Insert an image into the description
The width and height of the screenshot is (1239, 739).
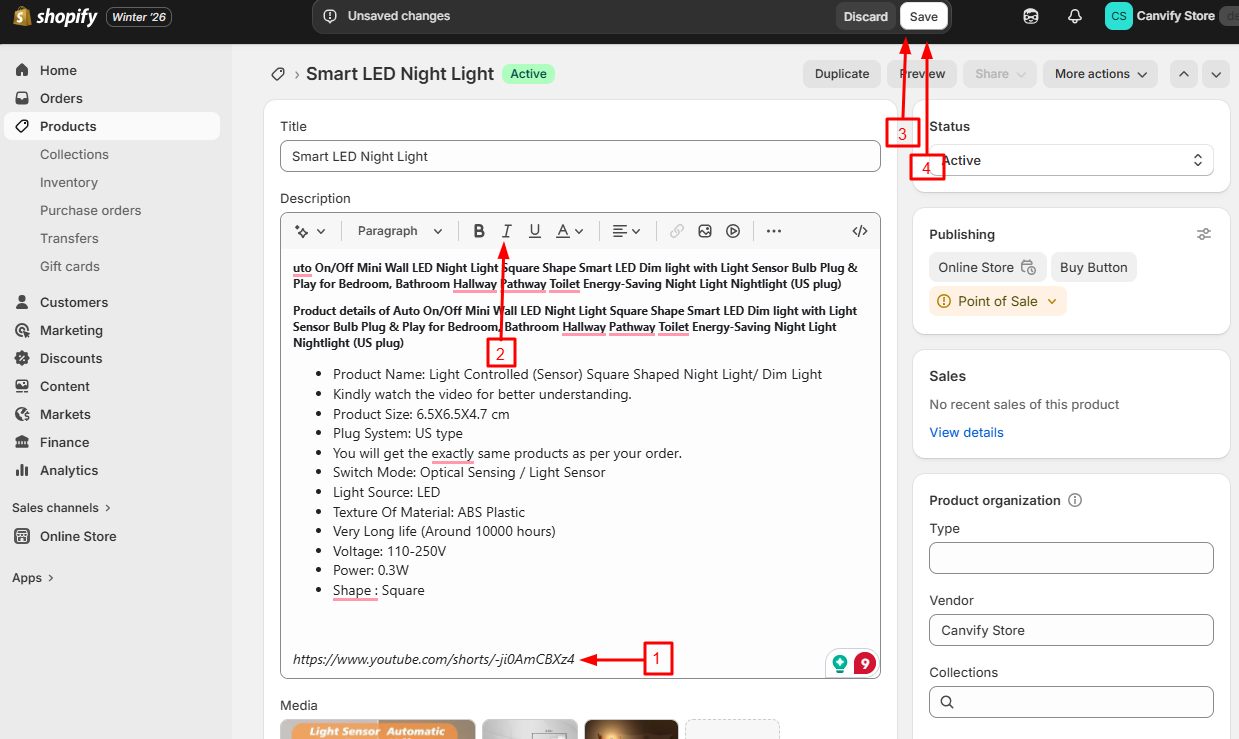click(x=705, y=231)
